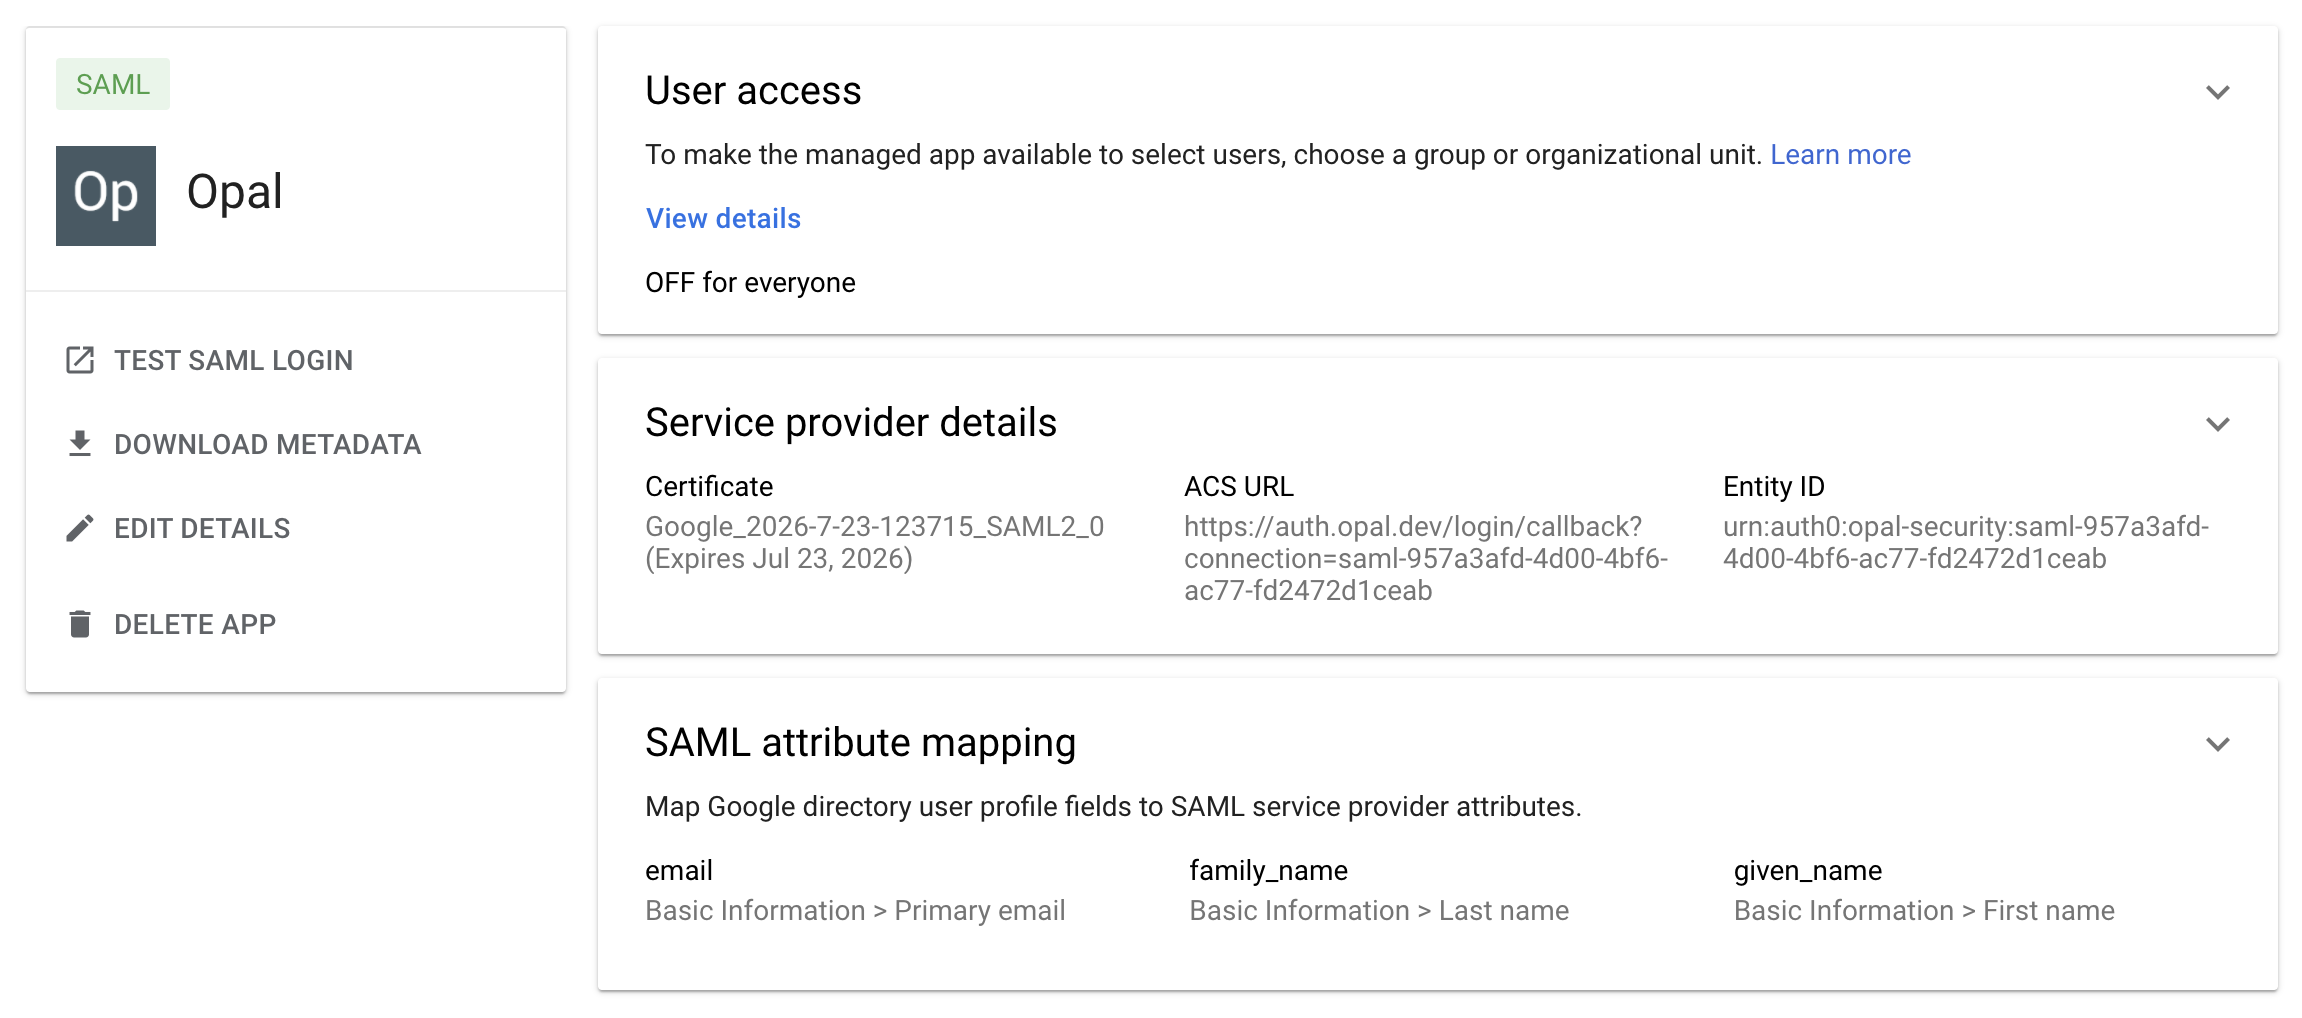Image resolution: width=2302 pixels, height=1018 pixels.
Task: Click the family_name attribute name
Action: [x=1268, y=870]
